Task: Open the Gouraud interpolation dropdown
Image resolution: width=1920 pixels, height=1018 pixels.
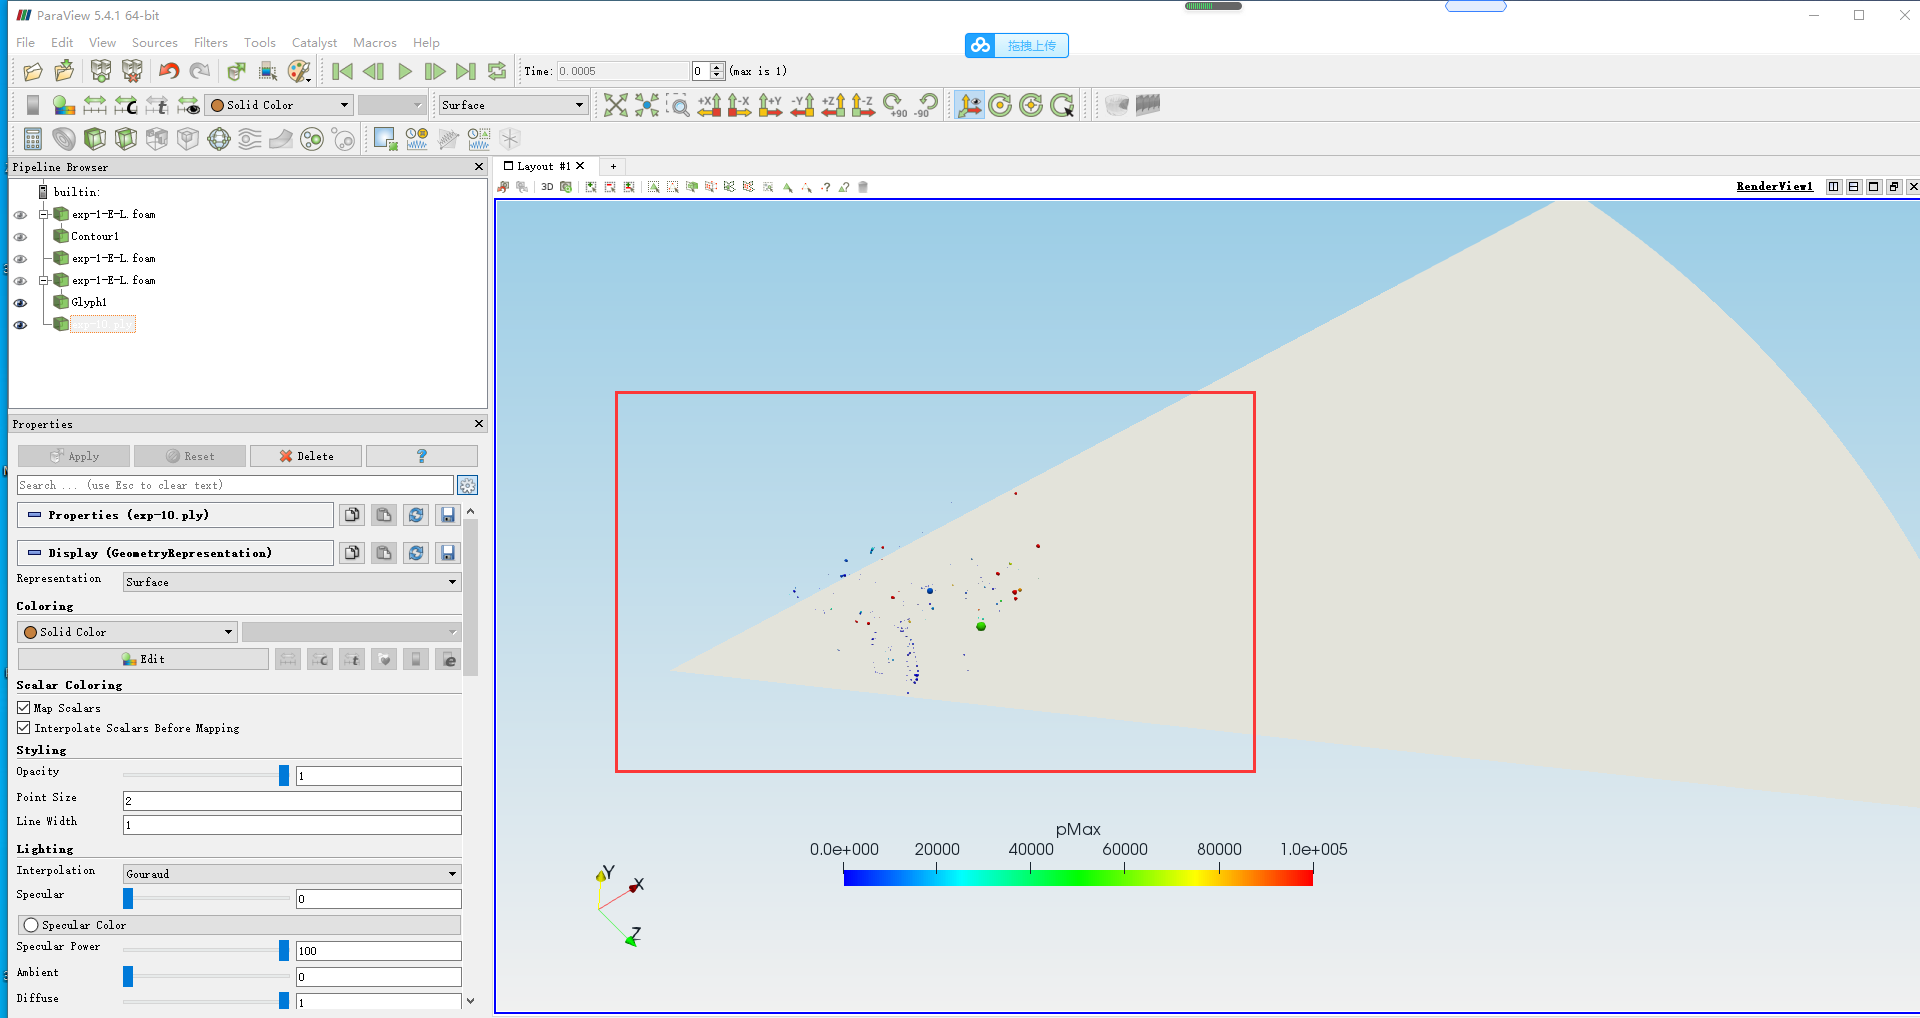Action: coord(291,874)
